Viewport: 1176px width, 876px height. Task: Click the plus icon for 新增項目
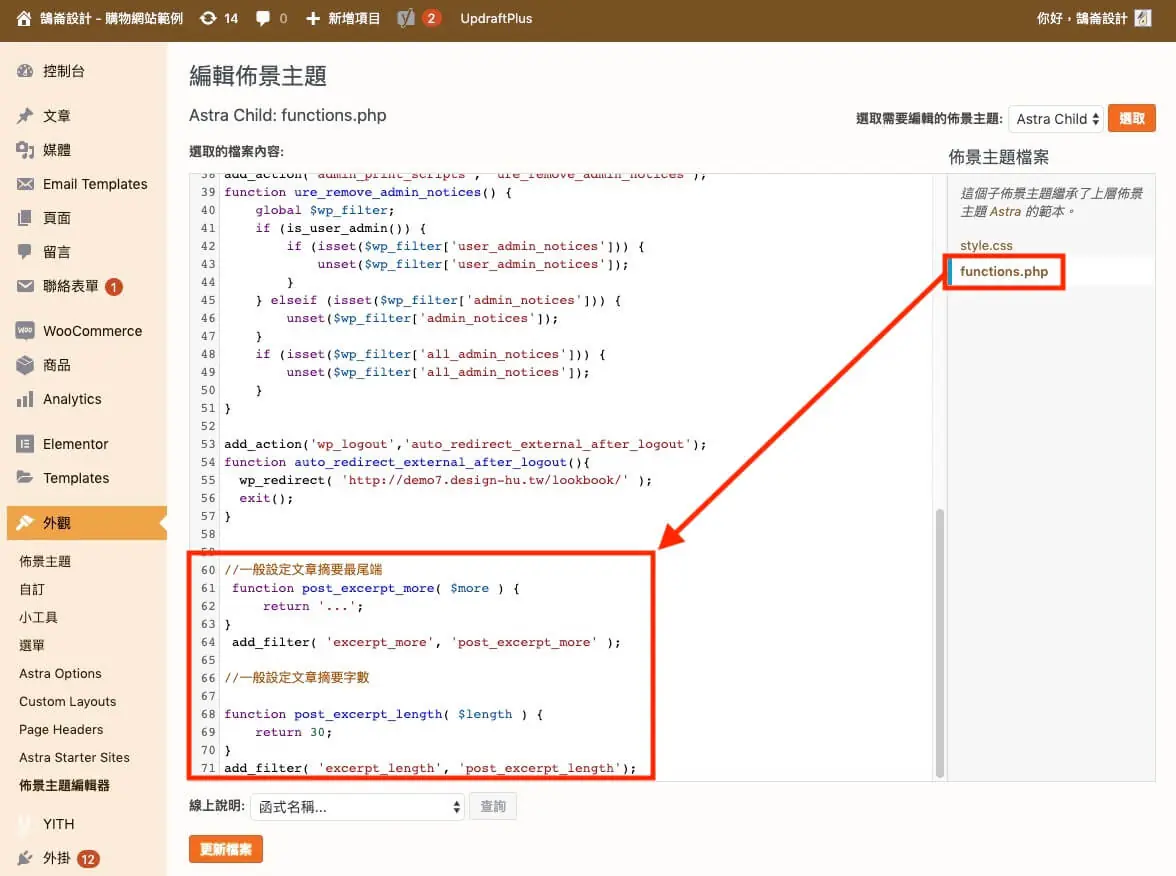(x=313, y=19)
